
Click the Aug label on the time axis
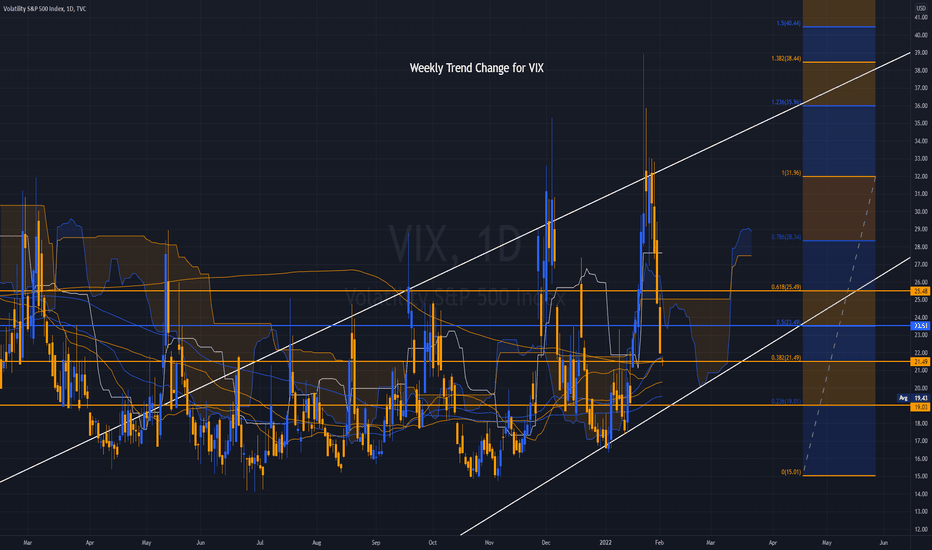(x=317, y=542)
